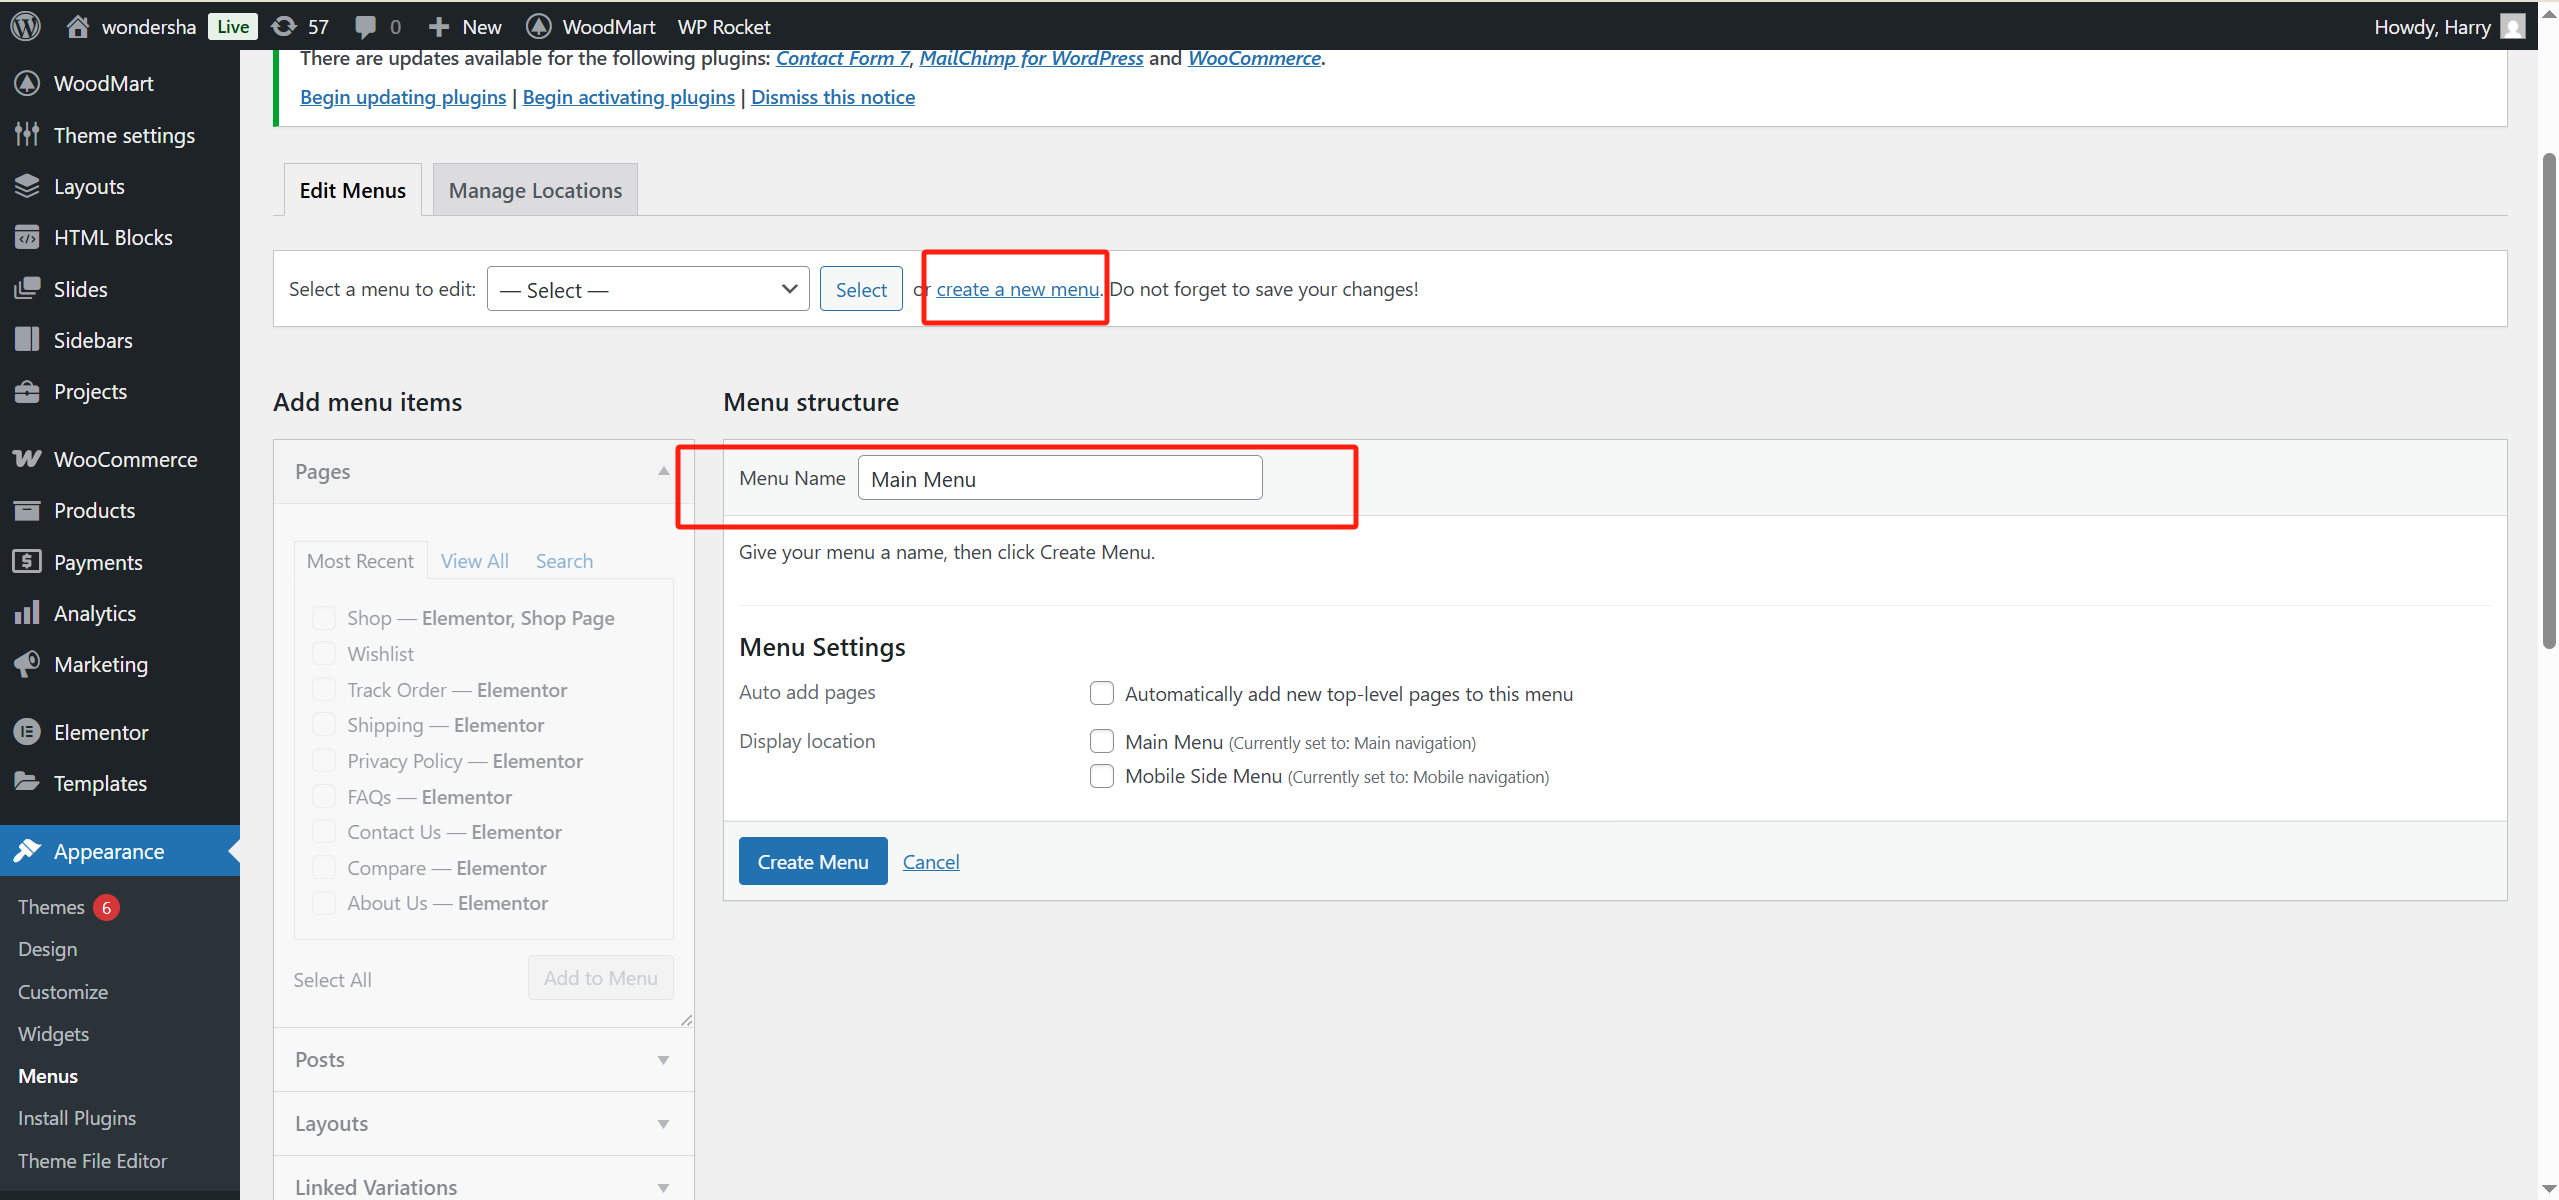Click the Menu Name input field
2559x1200 pixels.
1059,478
